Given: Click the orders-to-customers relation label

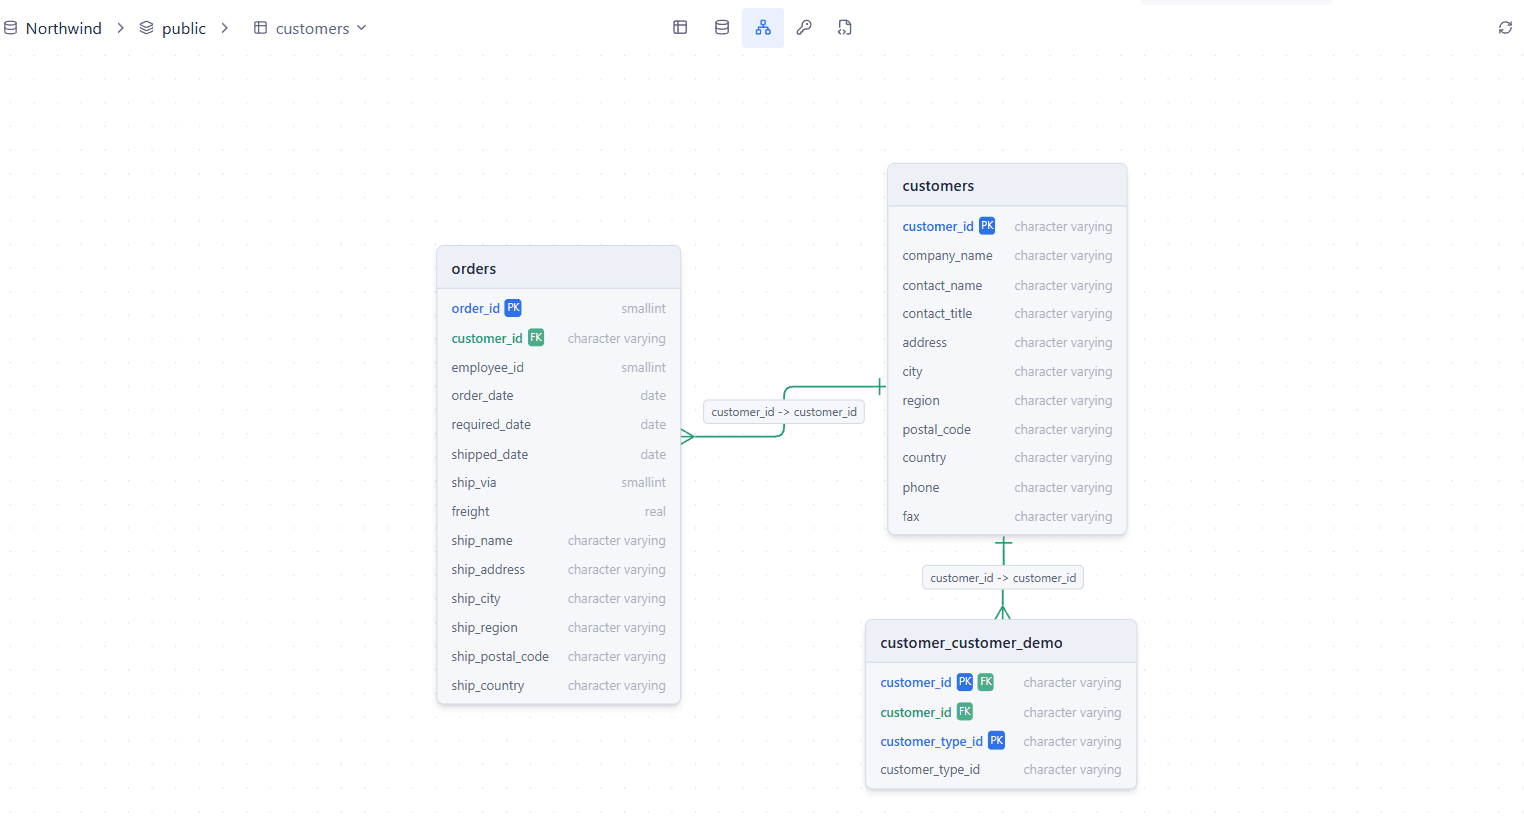Looking at the screenshot, I should [784, 412].
